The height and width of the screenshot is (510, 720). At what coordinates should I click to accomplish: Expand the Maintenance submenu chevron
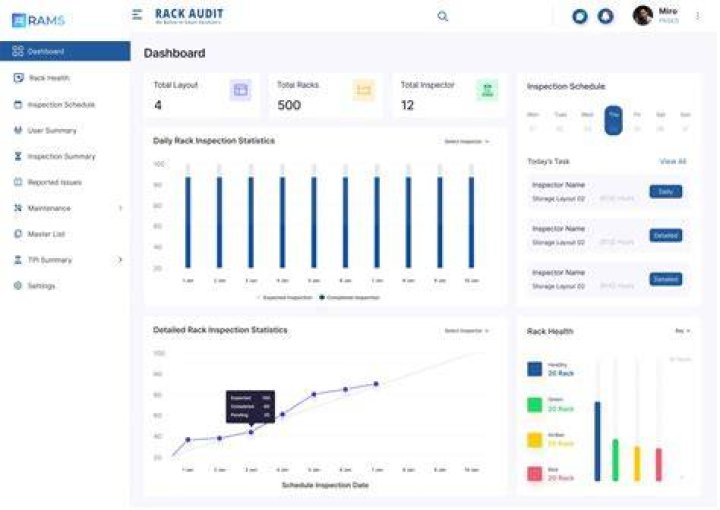(121, 208)
